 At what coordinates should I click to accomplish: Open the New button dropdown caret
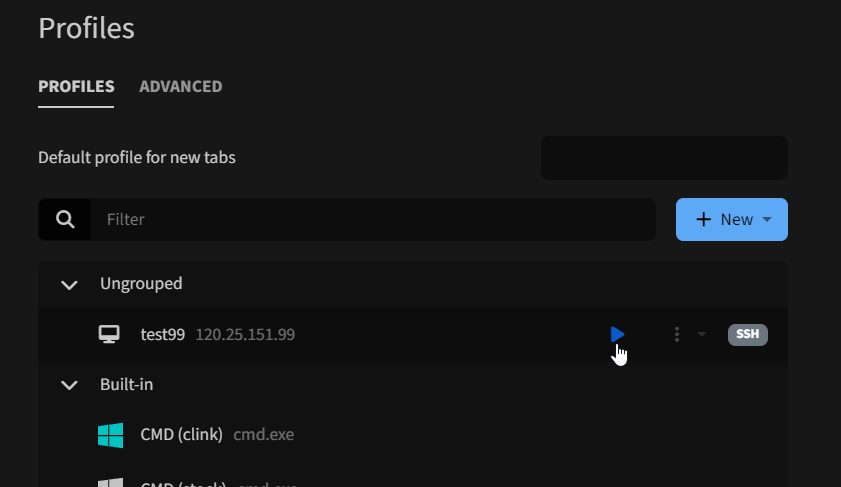point(767,219)
